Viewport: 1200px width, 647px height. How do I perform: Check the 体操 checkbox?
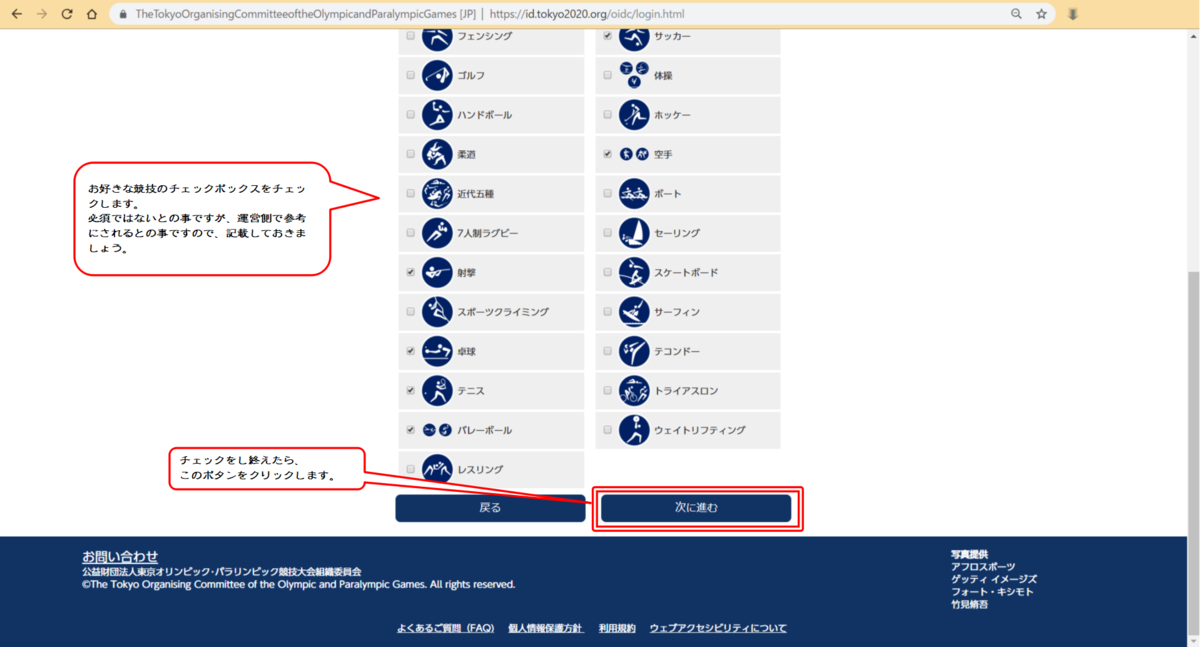[607, 76]
